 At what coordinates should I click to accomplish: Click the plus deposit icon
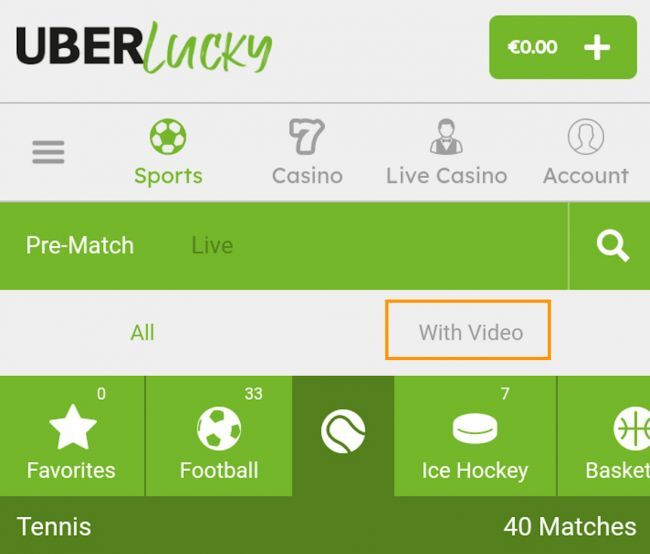click(597, 47)
